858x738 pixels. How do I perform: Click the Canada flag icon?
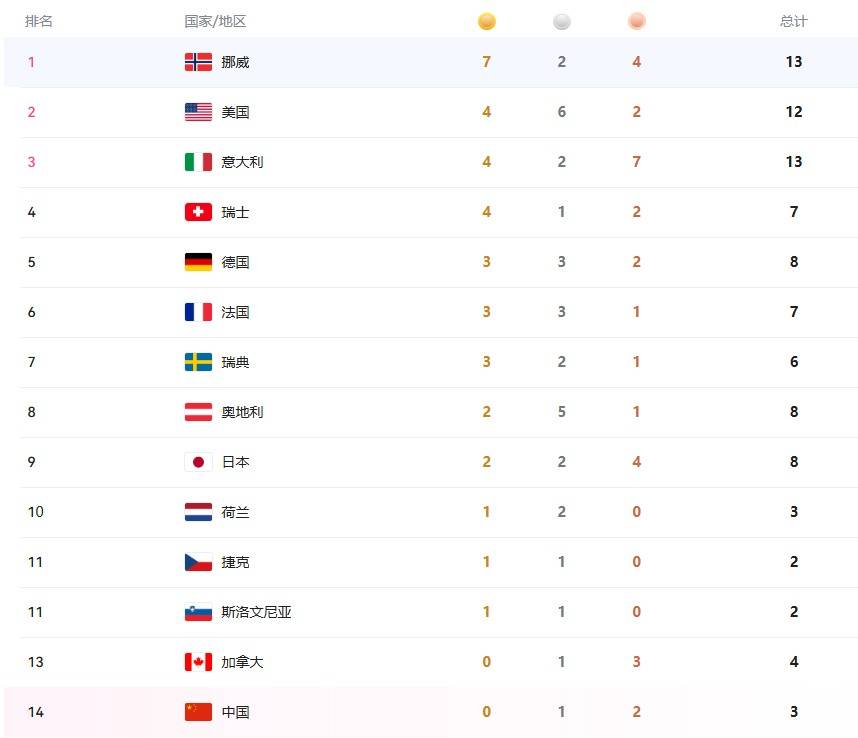point(198,662)
